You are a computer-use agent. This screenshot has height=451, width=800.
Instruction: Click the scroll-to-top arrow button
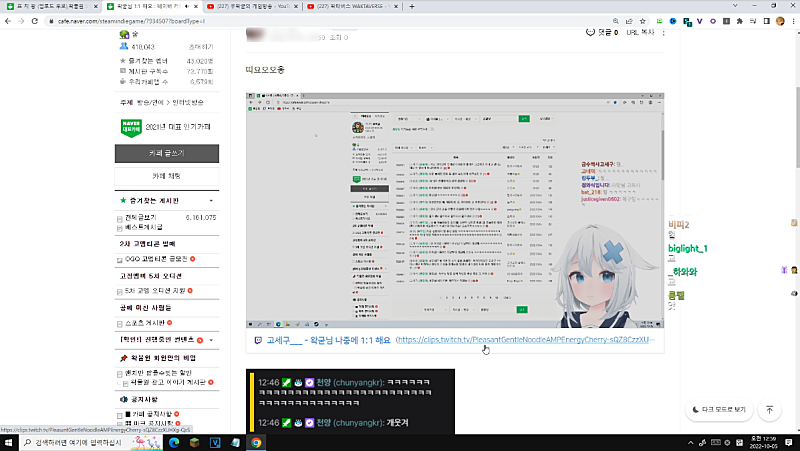coord(769,410)
